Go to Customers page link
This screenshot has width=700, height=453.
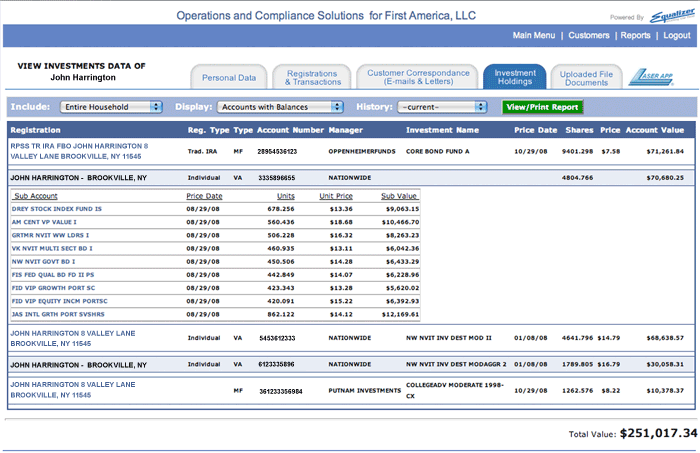pyautogui.click(x=588, y=36)
